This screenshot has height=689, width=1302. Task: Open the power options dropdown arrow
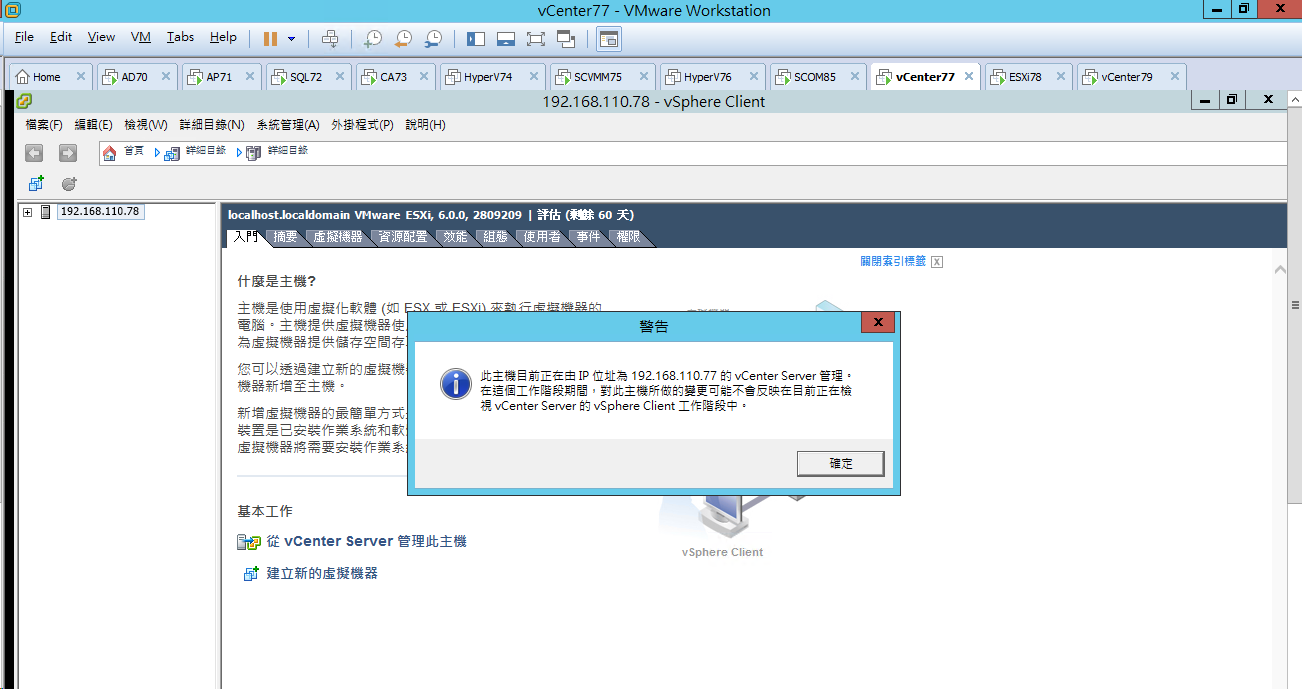point(291,39)
